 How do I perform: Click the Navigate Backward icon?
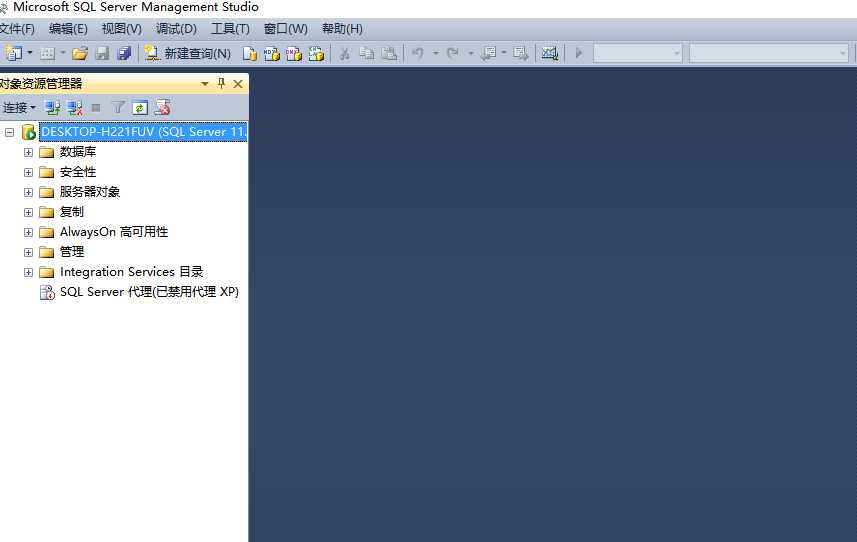pos(488,53)
